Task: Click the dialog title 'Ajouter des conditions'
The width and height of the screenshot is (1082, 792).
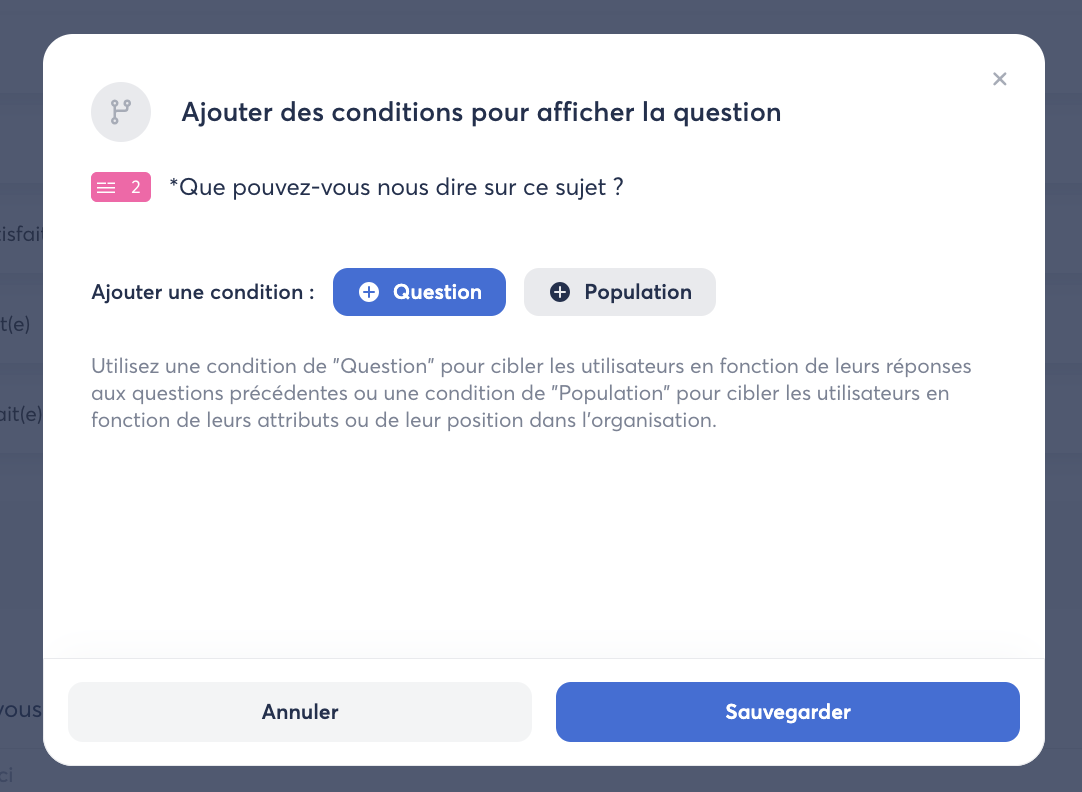Action: click(x=481, y=112)
